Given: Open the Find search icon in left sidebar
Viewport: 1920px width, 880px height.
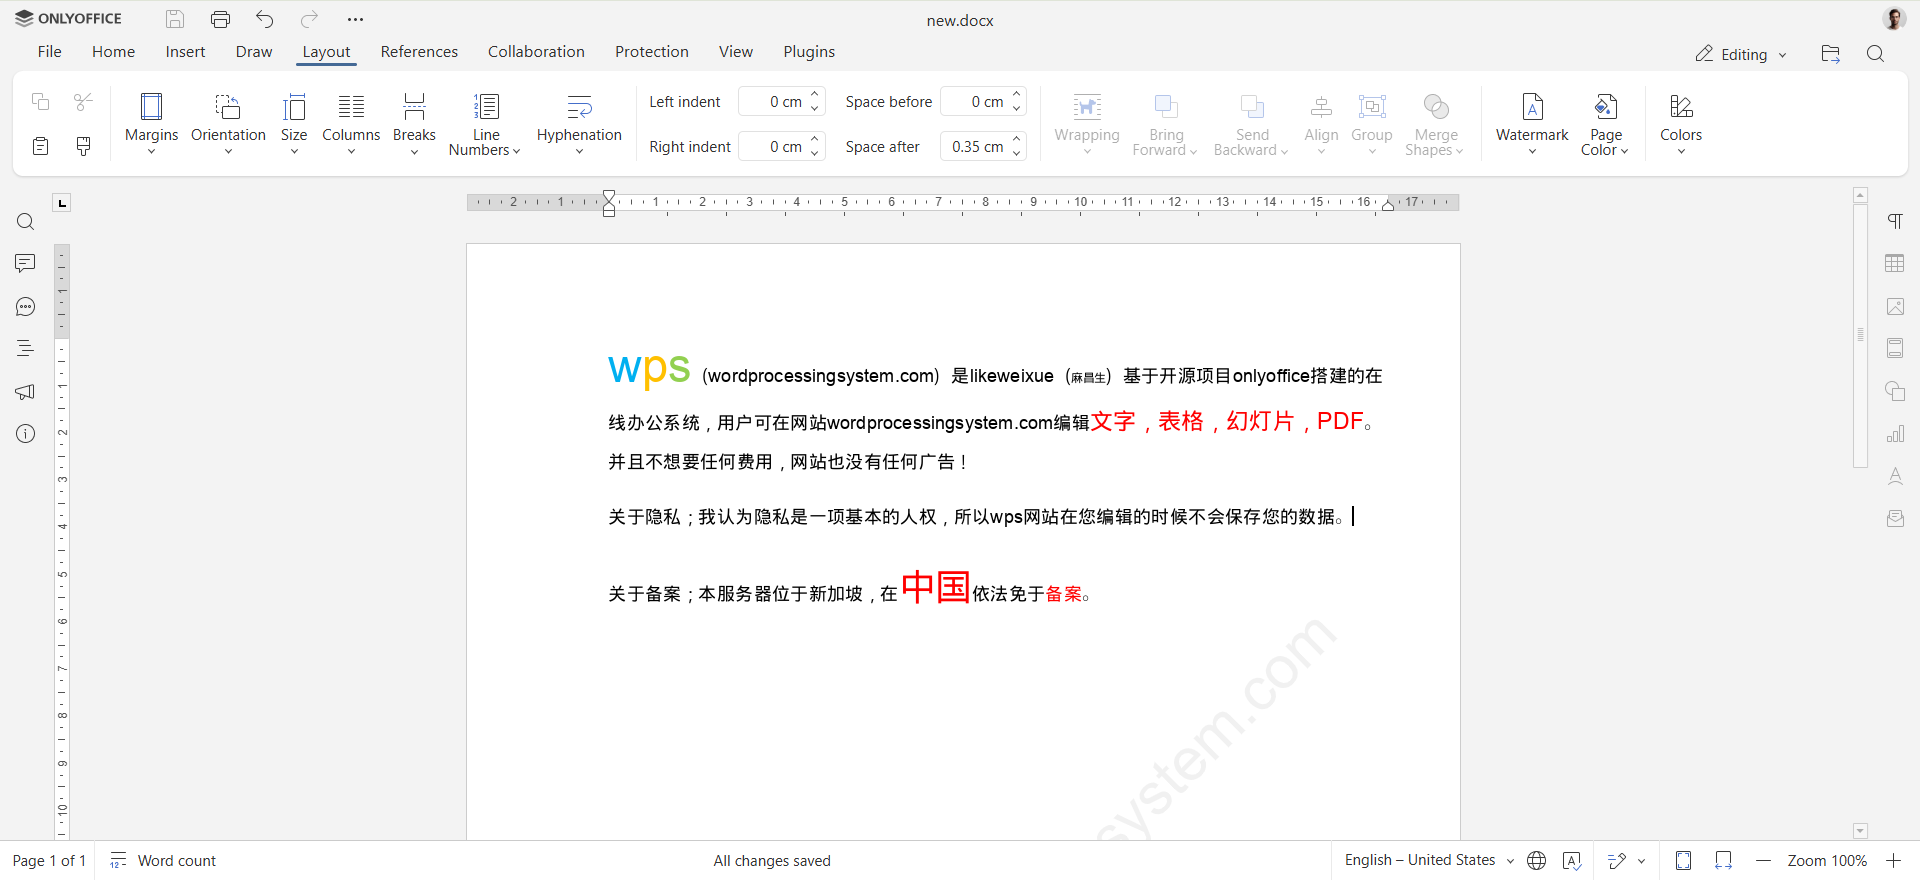Looking at the screenshot, I should pos(26,222).
